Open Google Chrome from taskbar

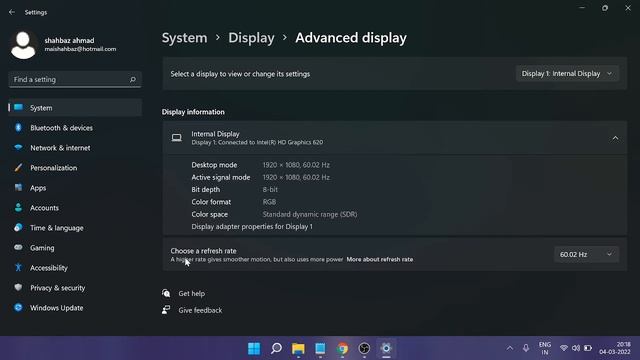342,348
